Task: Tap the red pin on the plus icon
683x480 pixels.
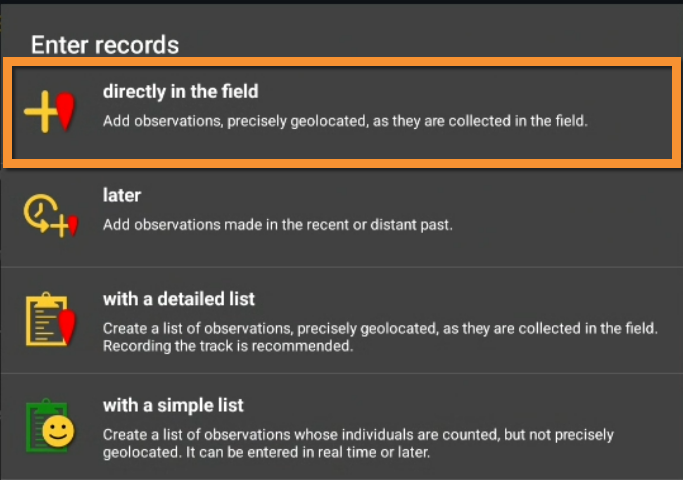Action: [66, 112]
